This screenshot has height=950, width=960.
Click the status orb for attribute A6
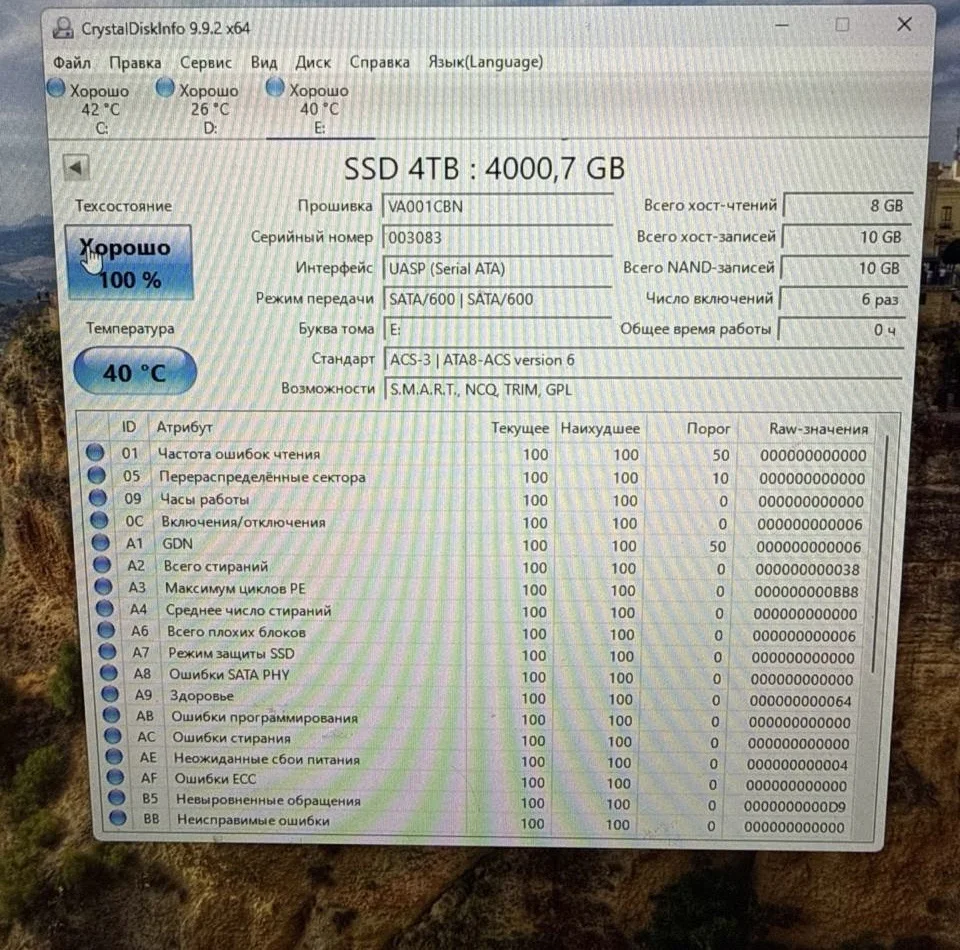tap(106, 630)
